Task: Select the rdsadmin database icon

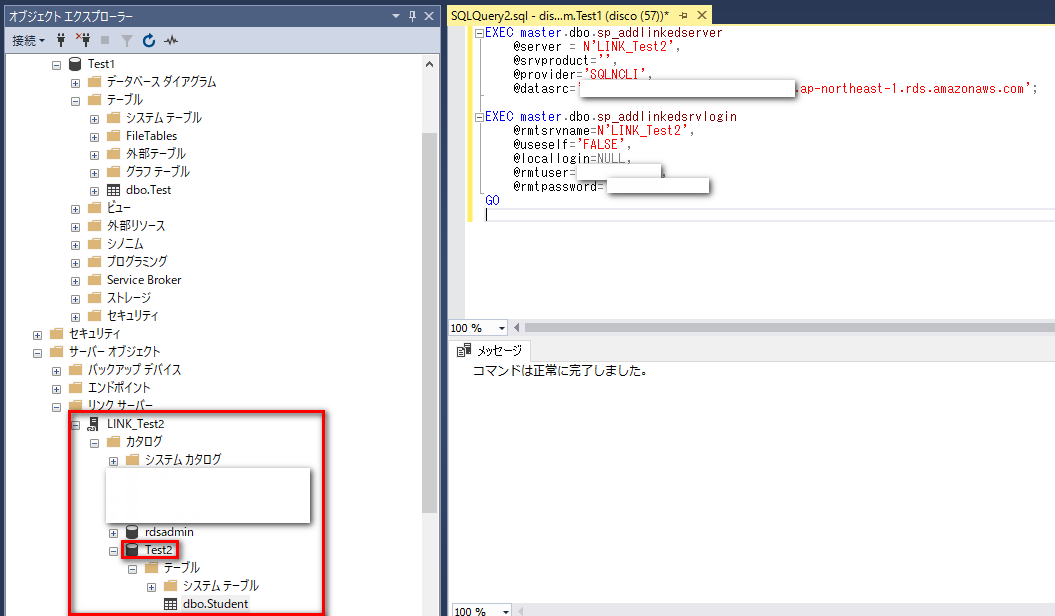Action: (x=131, y=531)
